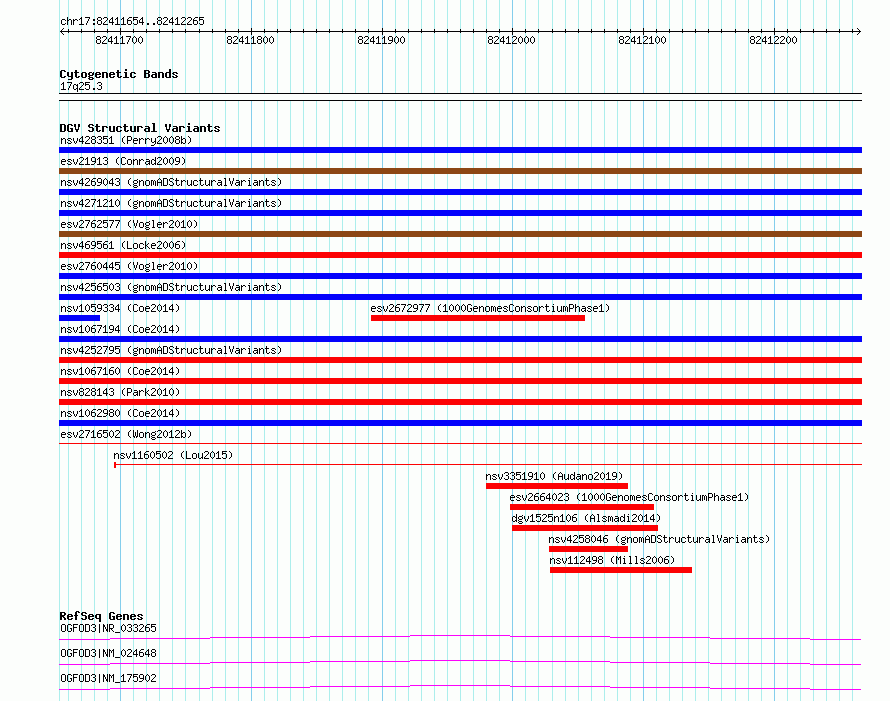Screen dimensions: 890x701
Task: Open variant nsv1067194 (Coe2014)
Action: click(x=120, y=329)
